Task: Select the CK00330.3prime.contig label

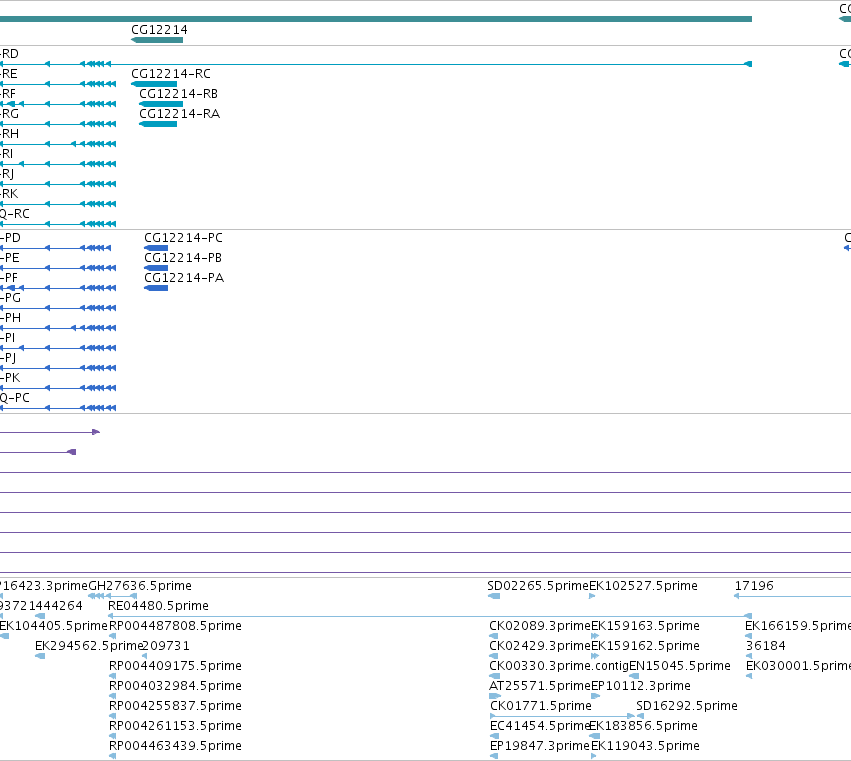Action: (559, 666)
